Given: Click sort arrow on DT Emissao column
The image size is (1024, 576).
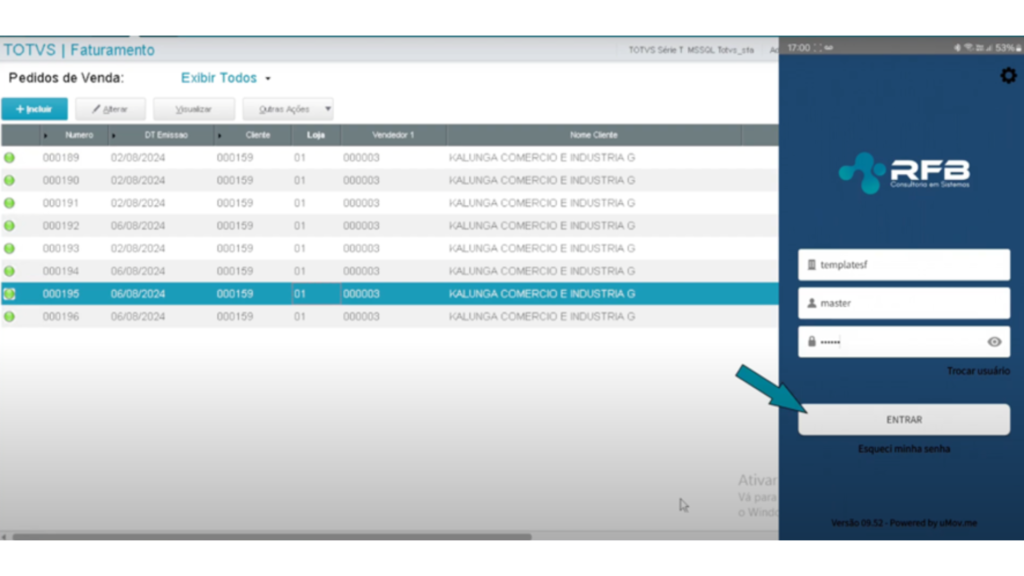Looking at the screenshot, I should tap(113, 135).
